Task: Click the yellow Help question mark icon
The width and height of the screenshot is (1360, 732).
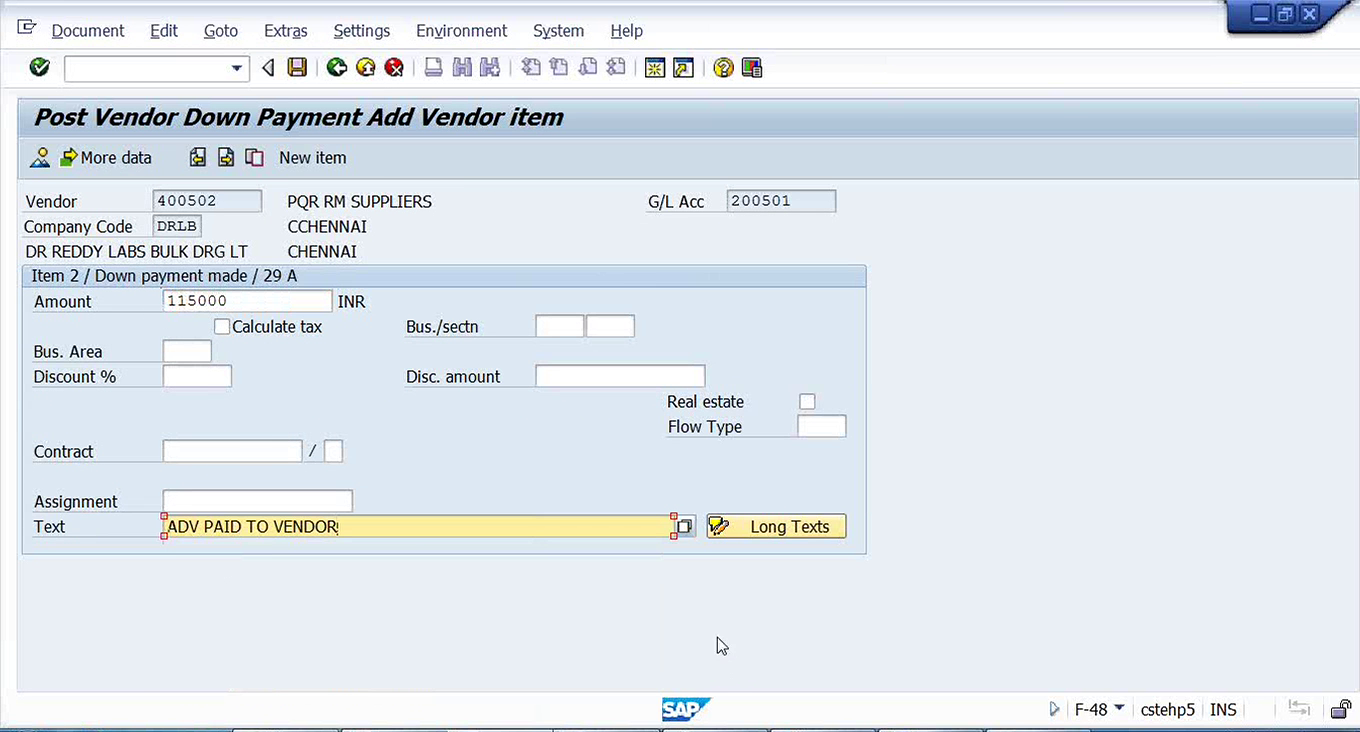Action: [723, 68]
